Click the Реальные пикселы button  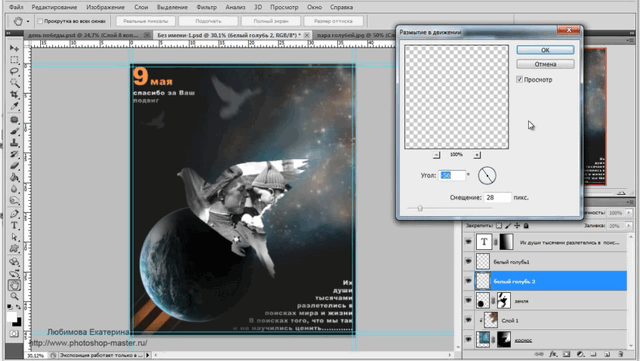tap(146, 21)
